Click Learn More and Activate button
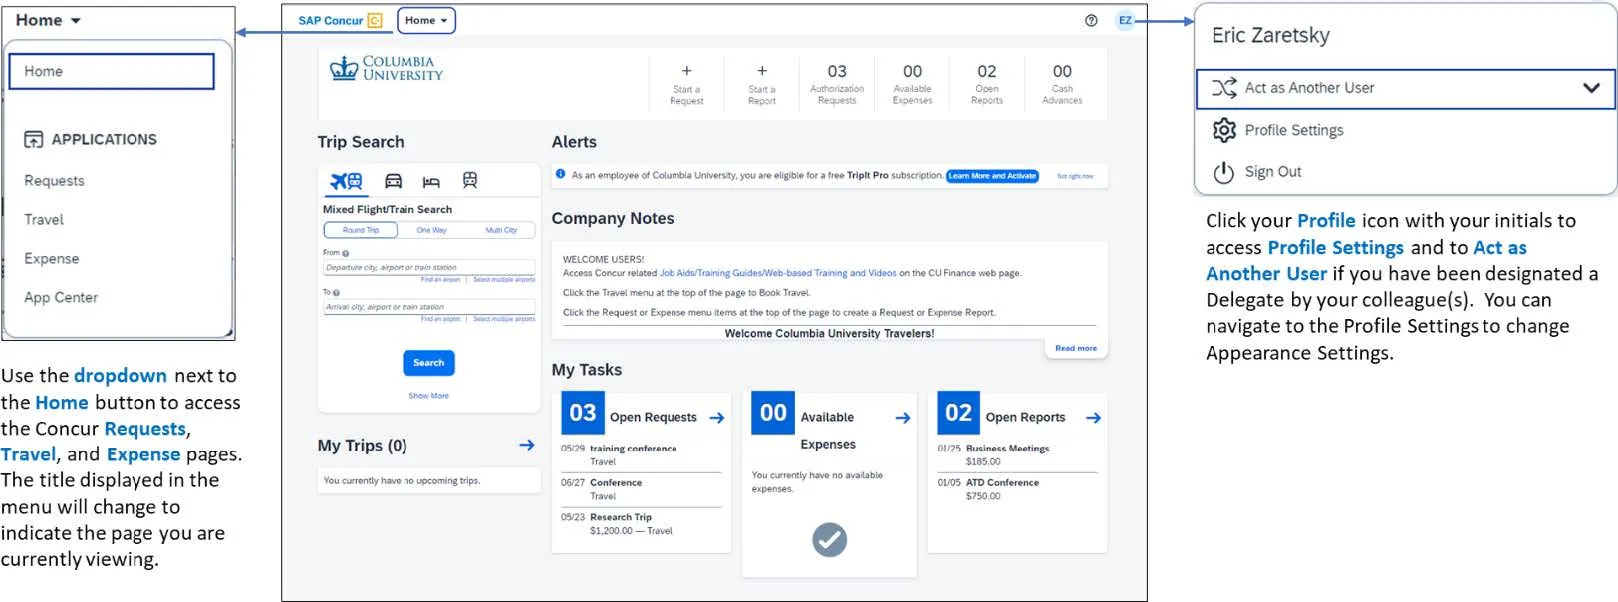This screenshot has width=1618, height=602. [x=992, y=176]
